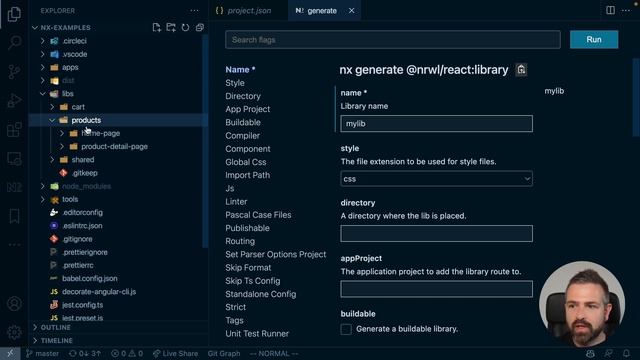Screen dimensions: 640x360
Task: Start Live Share session
Action: tap(175, 353)
